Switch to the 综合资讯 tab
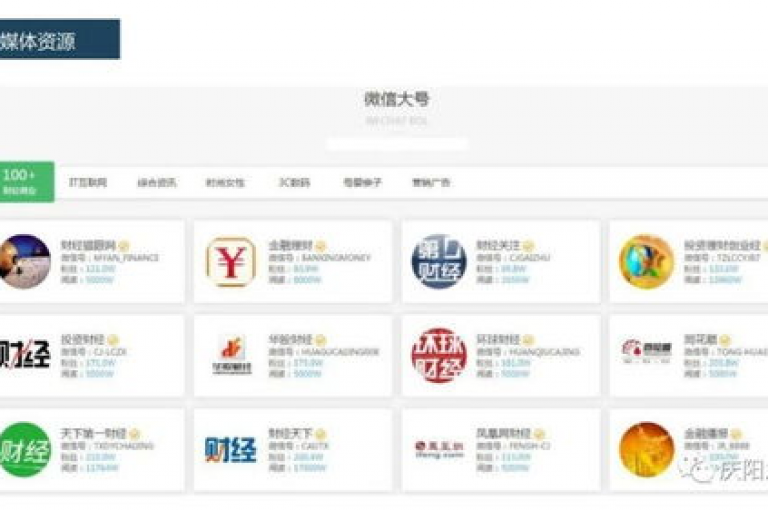Image resolution: width=768 pixels, height=510 pixels. 157,183
